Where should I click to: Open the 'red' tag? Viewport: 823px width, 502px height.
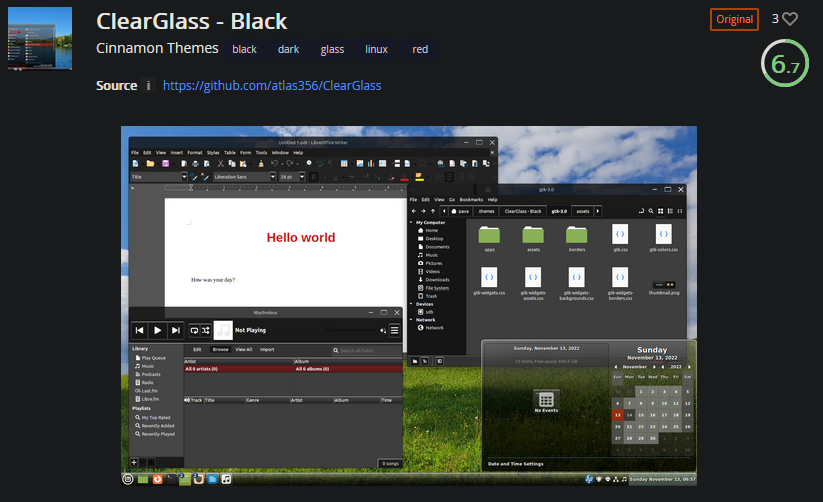coord(420,49)
